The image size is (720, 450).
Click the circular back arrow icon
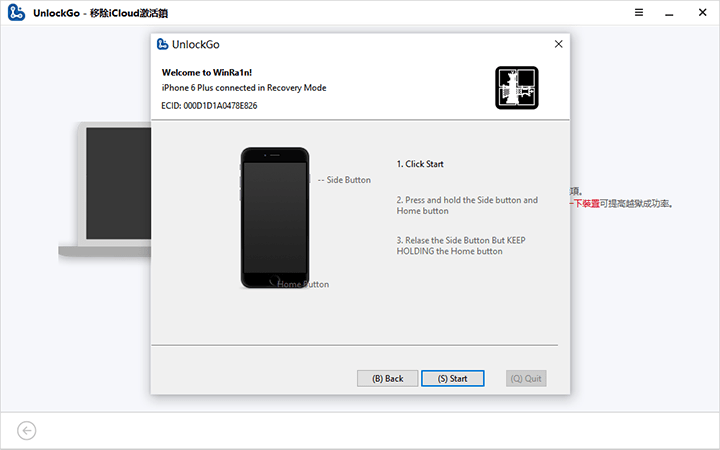point(27,430)
